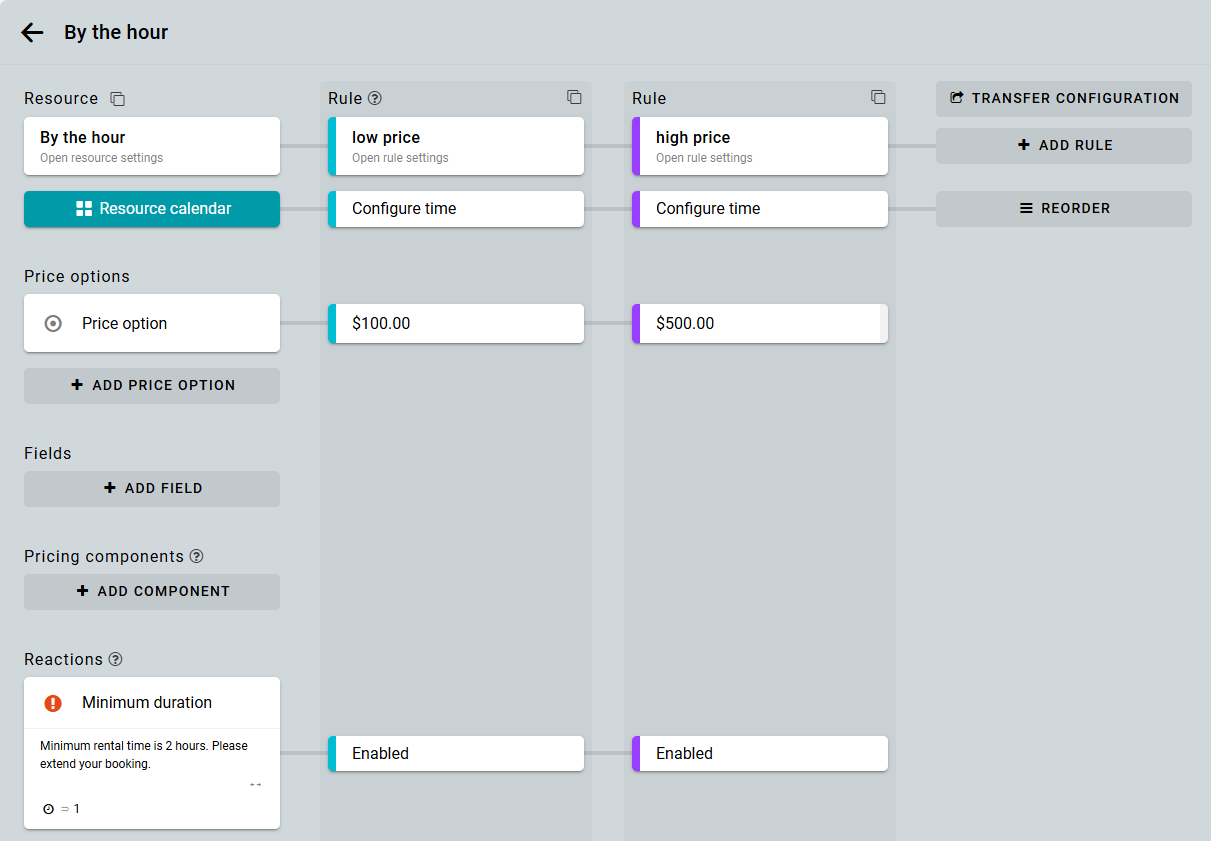This screenshot has height=841, width=1211.
Task: Open Configure time for high price rule
Action: point(762,209)
